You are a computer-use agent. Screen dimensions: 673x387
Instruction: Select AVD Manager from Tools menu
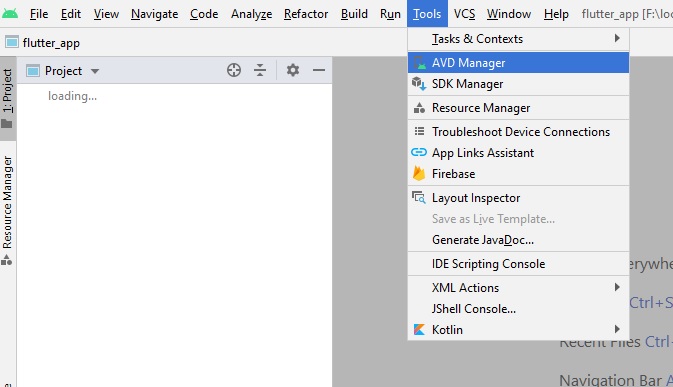click(518, 63)
